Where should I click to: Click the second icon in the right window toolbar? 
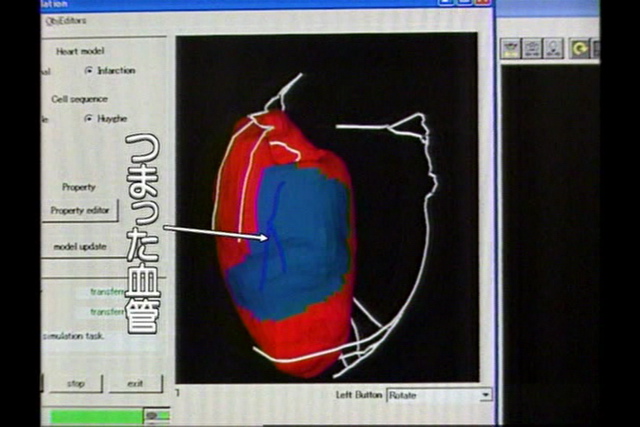pyautogui.click(x=532, y=48)
